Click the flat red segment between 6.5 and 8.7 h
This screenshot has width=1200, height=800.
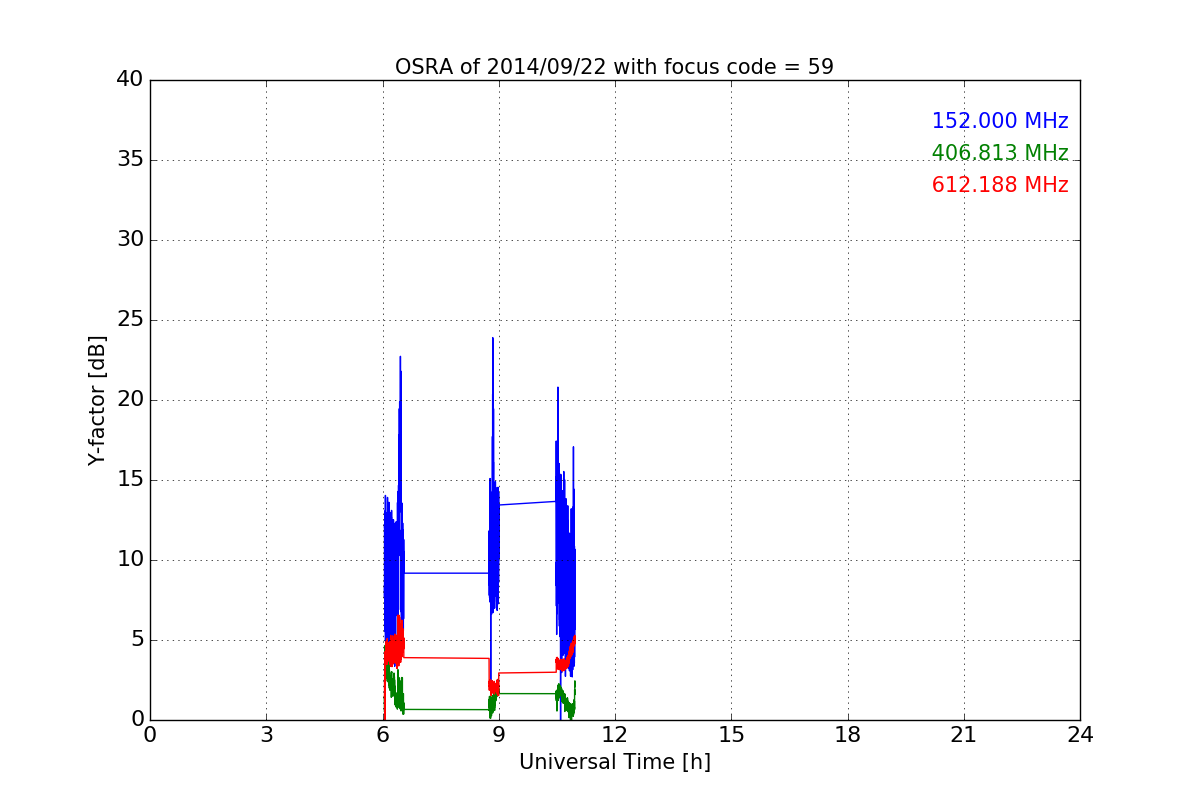tap(446, 658)
